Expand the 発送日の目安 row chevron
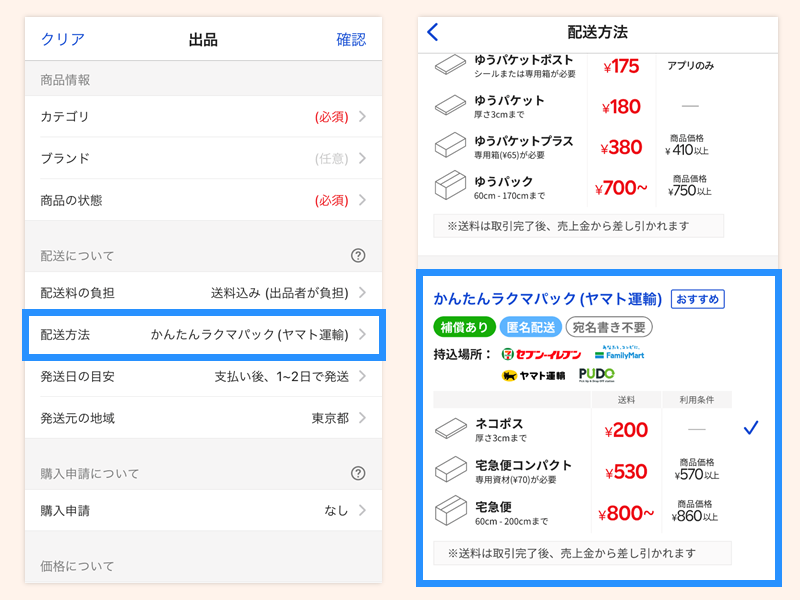Screen dimensions: 800x600 362,376
